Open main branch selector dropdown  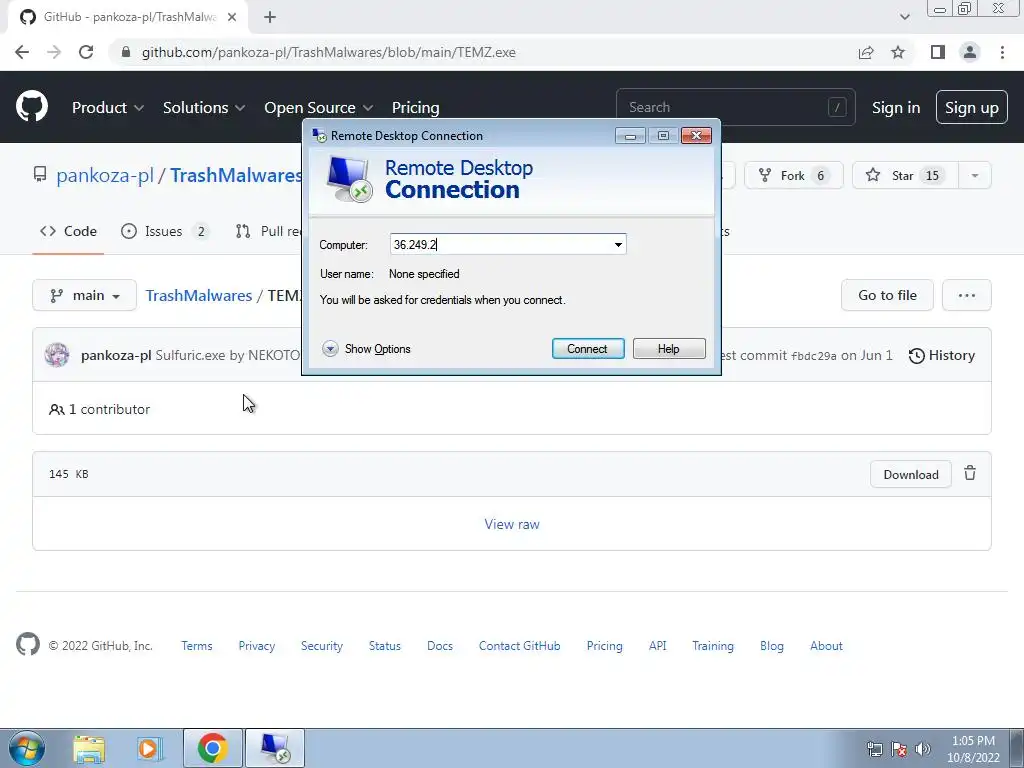(x=84, y=295)
